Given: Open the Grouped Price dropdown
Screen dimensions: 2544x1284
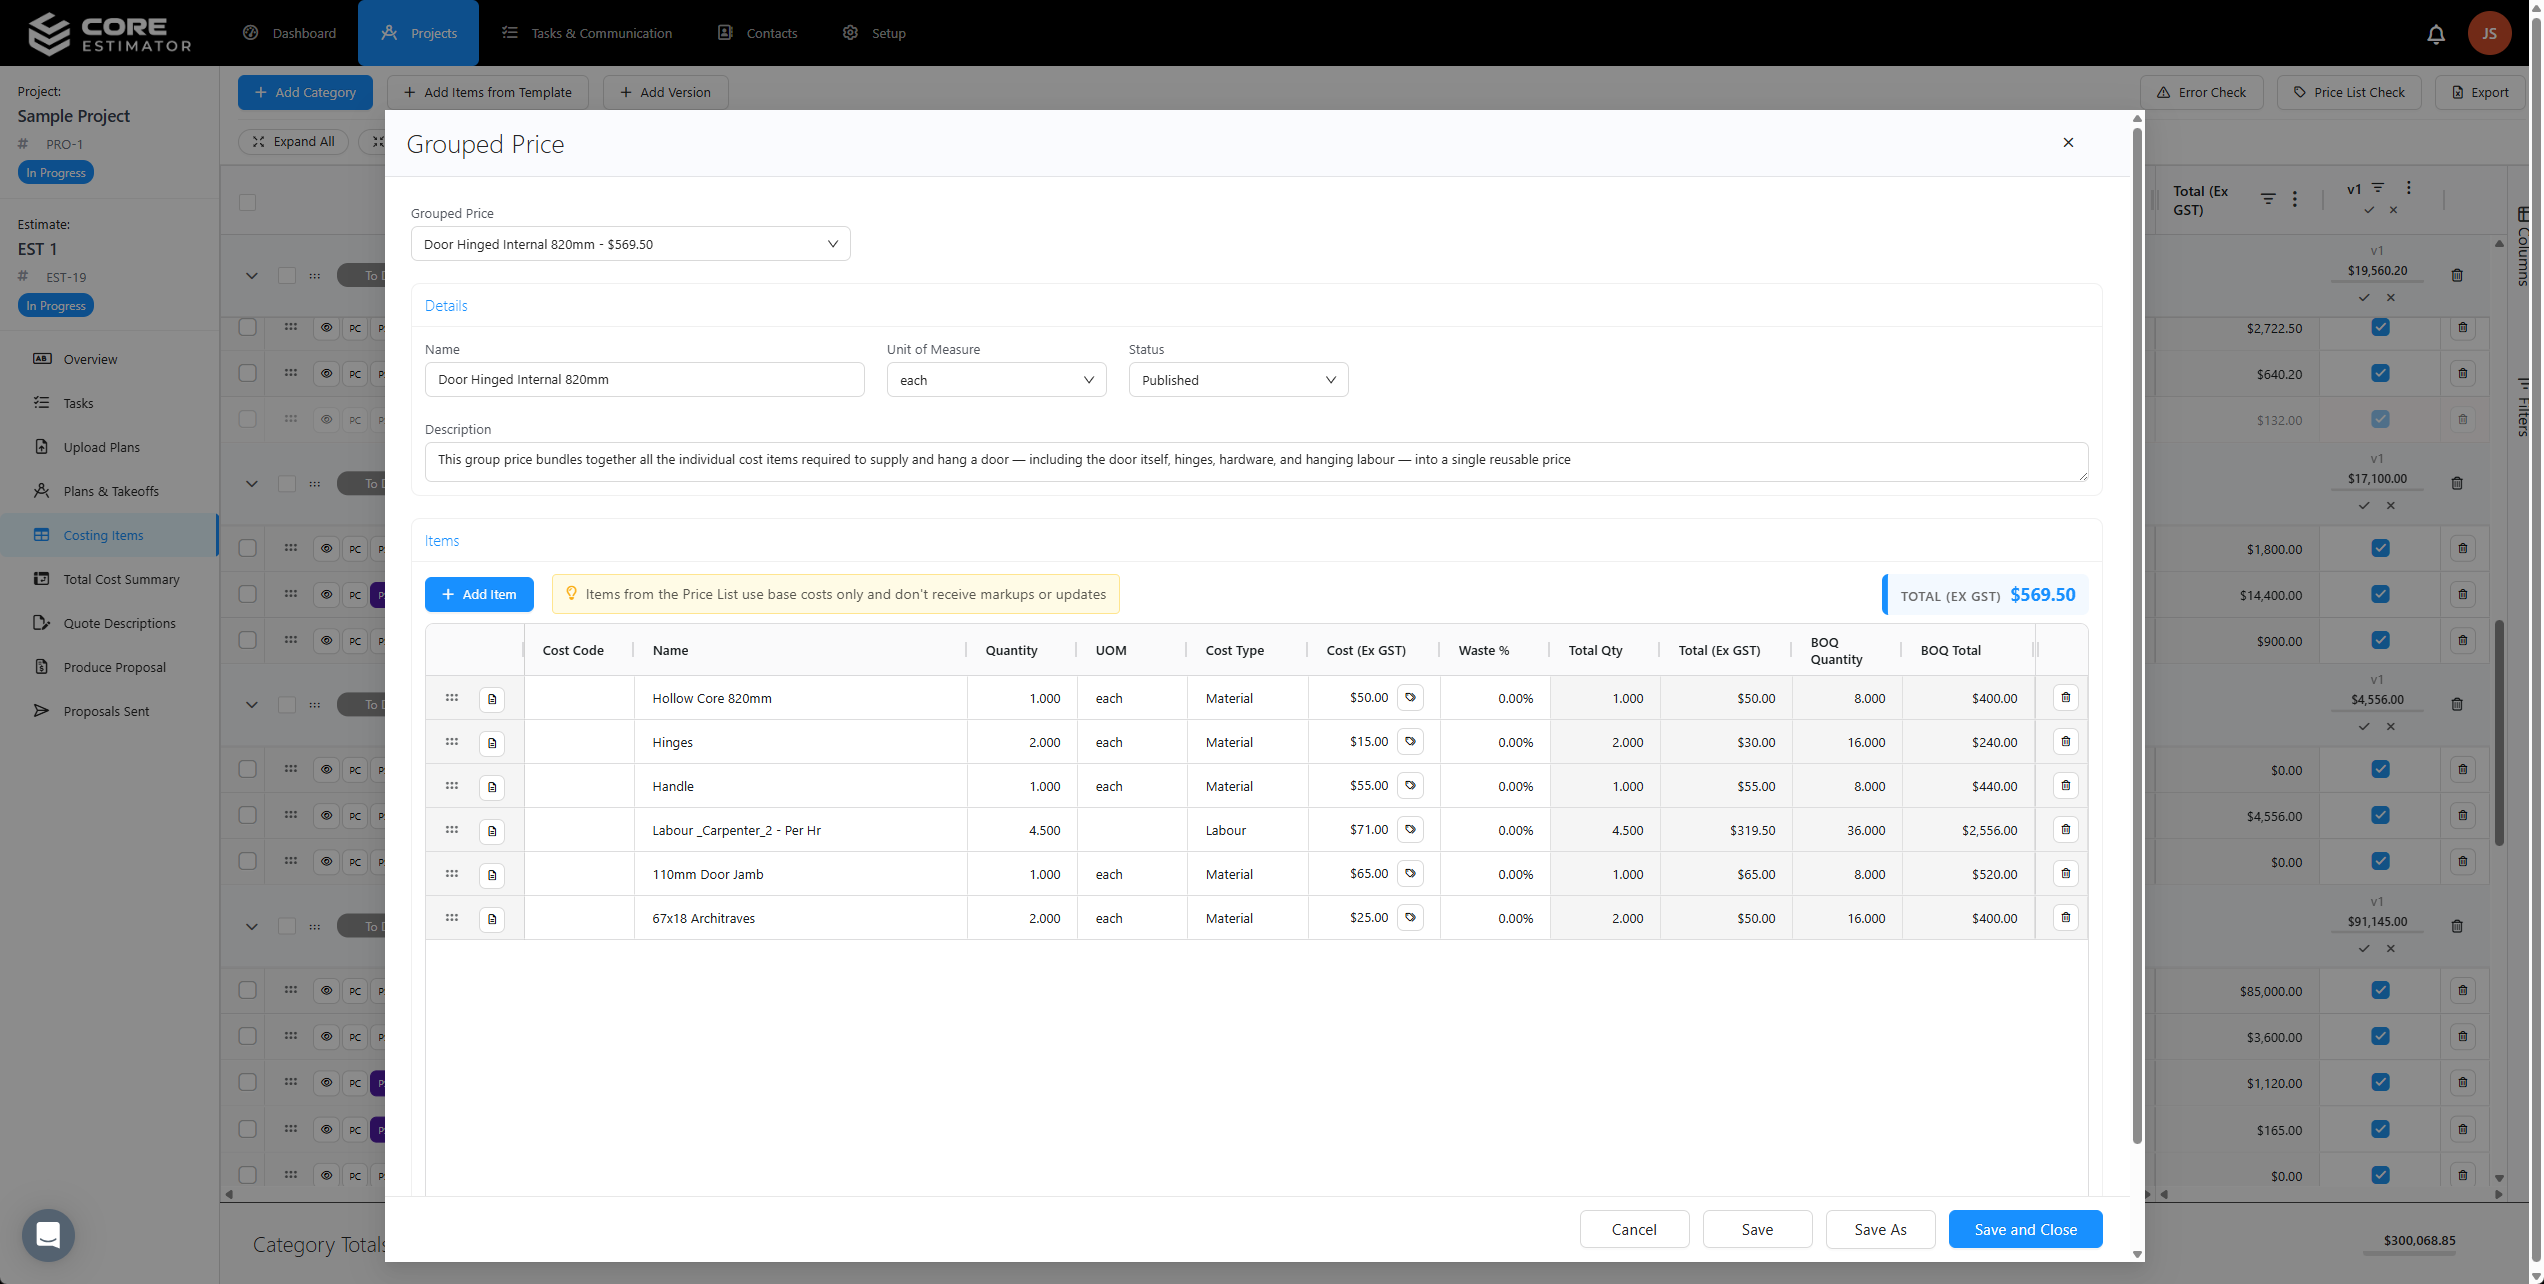Looking at the screenshot, I should (630, 243).
